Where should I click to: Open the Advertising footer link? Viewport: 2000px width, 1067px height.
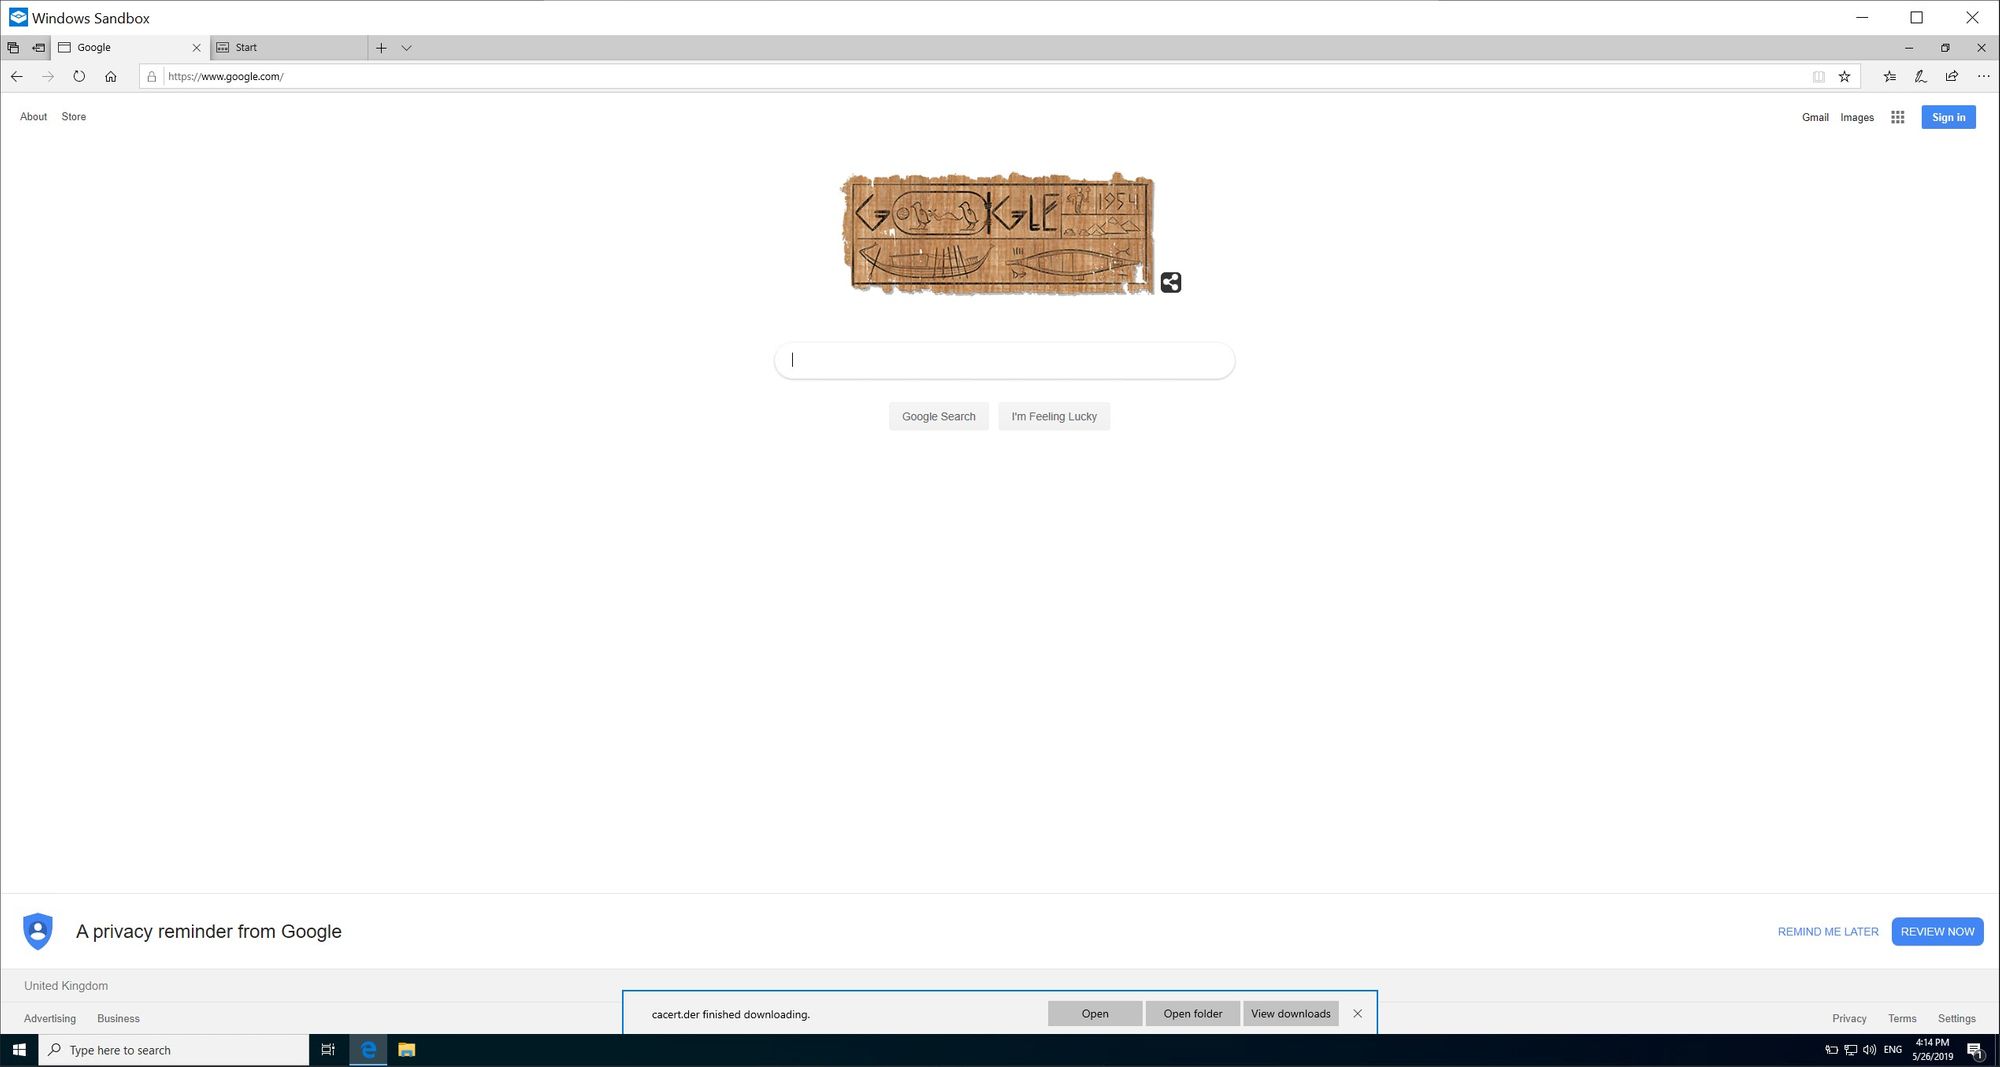[x=50, y=1018]
